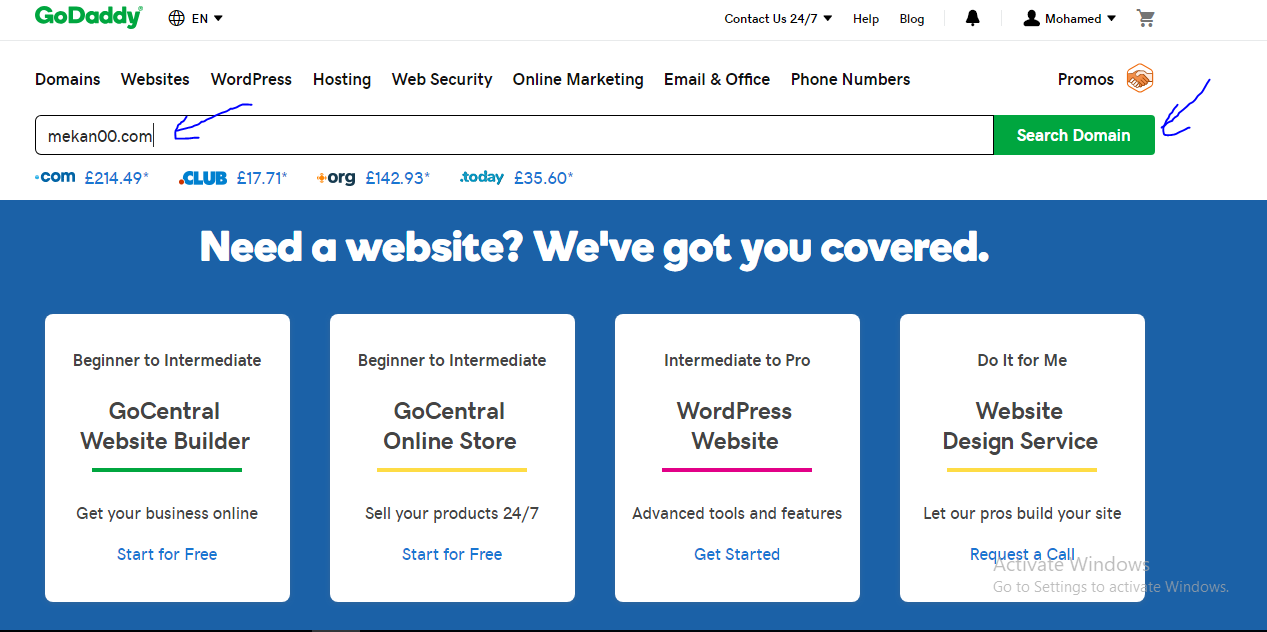
Task: Go to the GoDaddy logo homepage
Action: pos(88,17)
